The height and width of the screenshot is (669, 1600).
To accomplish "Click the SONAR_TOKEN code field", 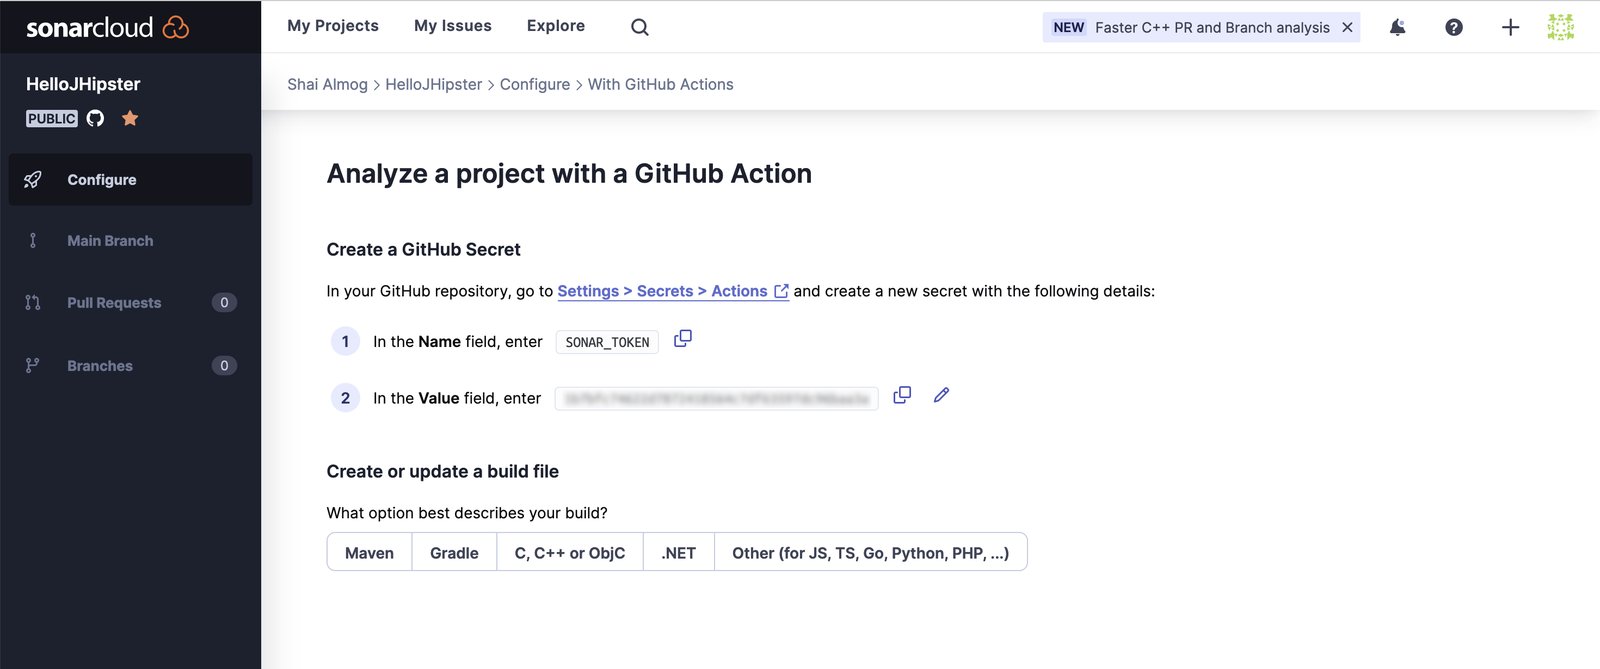I will tap(607, 342).
